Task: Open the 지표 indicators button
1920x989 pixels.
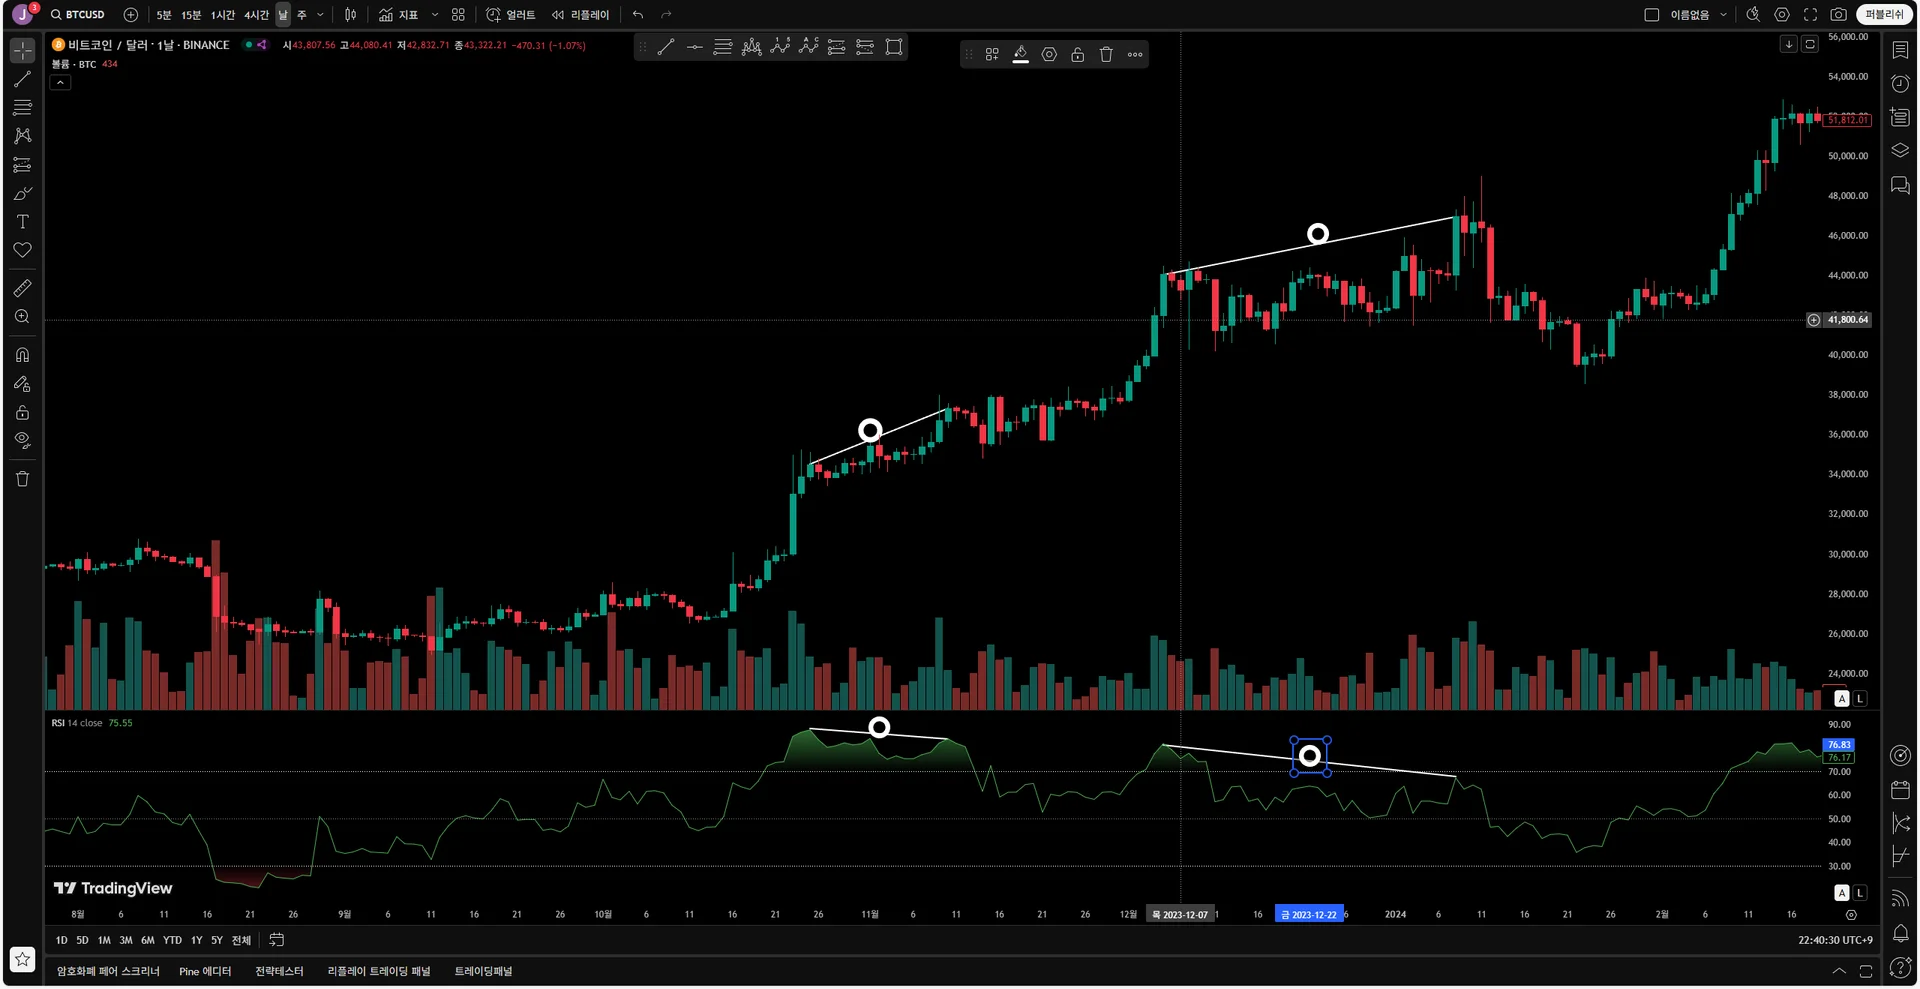Action: (x=398, y=15)
